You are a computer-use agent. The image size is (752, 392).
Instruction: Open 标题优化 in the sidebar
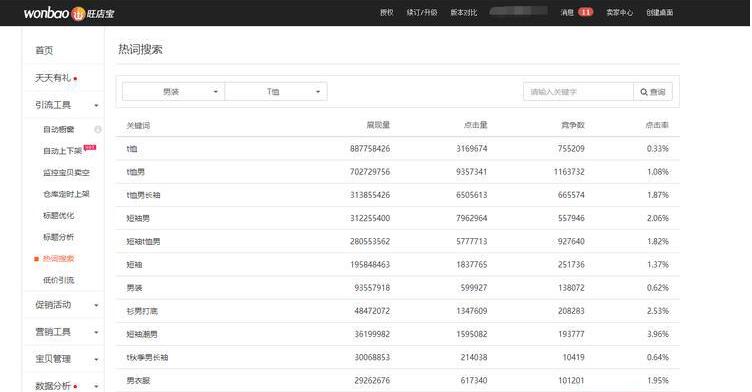[59, 215]
